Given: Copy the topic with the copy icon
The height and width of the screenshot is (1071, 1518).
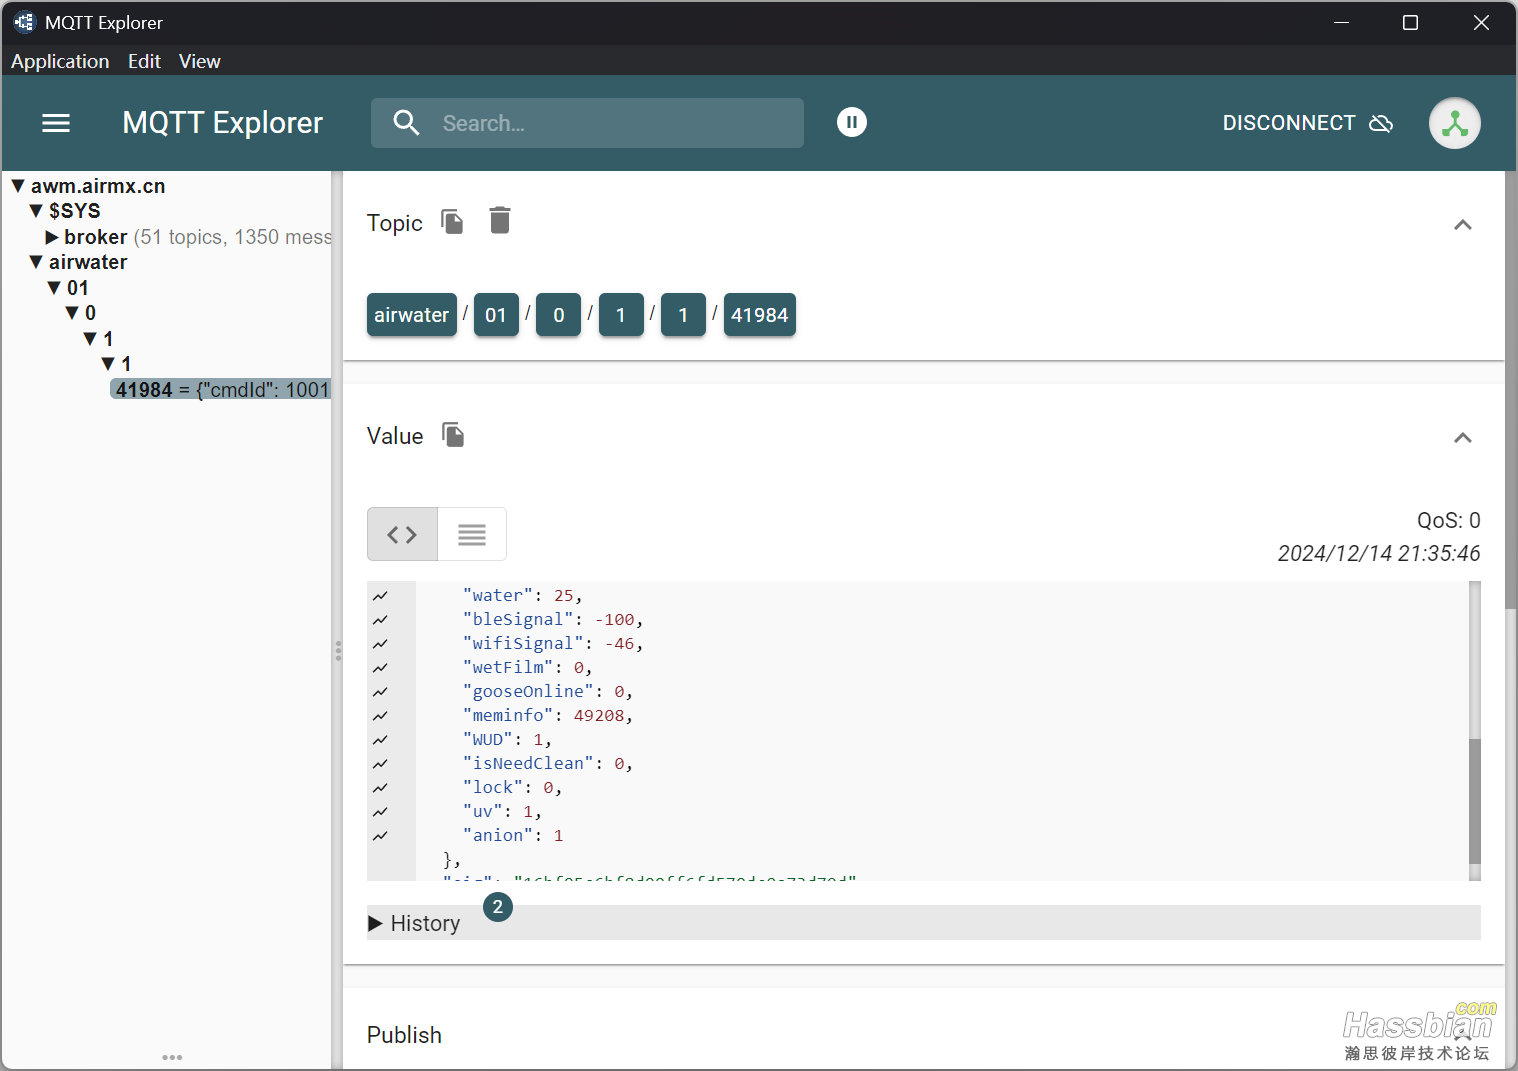Looking at the screenshot, I should 453,221.
